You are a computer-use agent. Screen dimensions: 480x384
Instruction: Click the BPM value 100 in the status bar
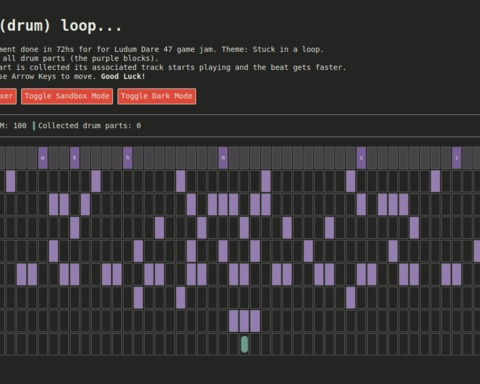(20, 126)
